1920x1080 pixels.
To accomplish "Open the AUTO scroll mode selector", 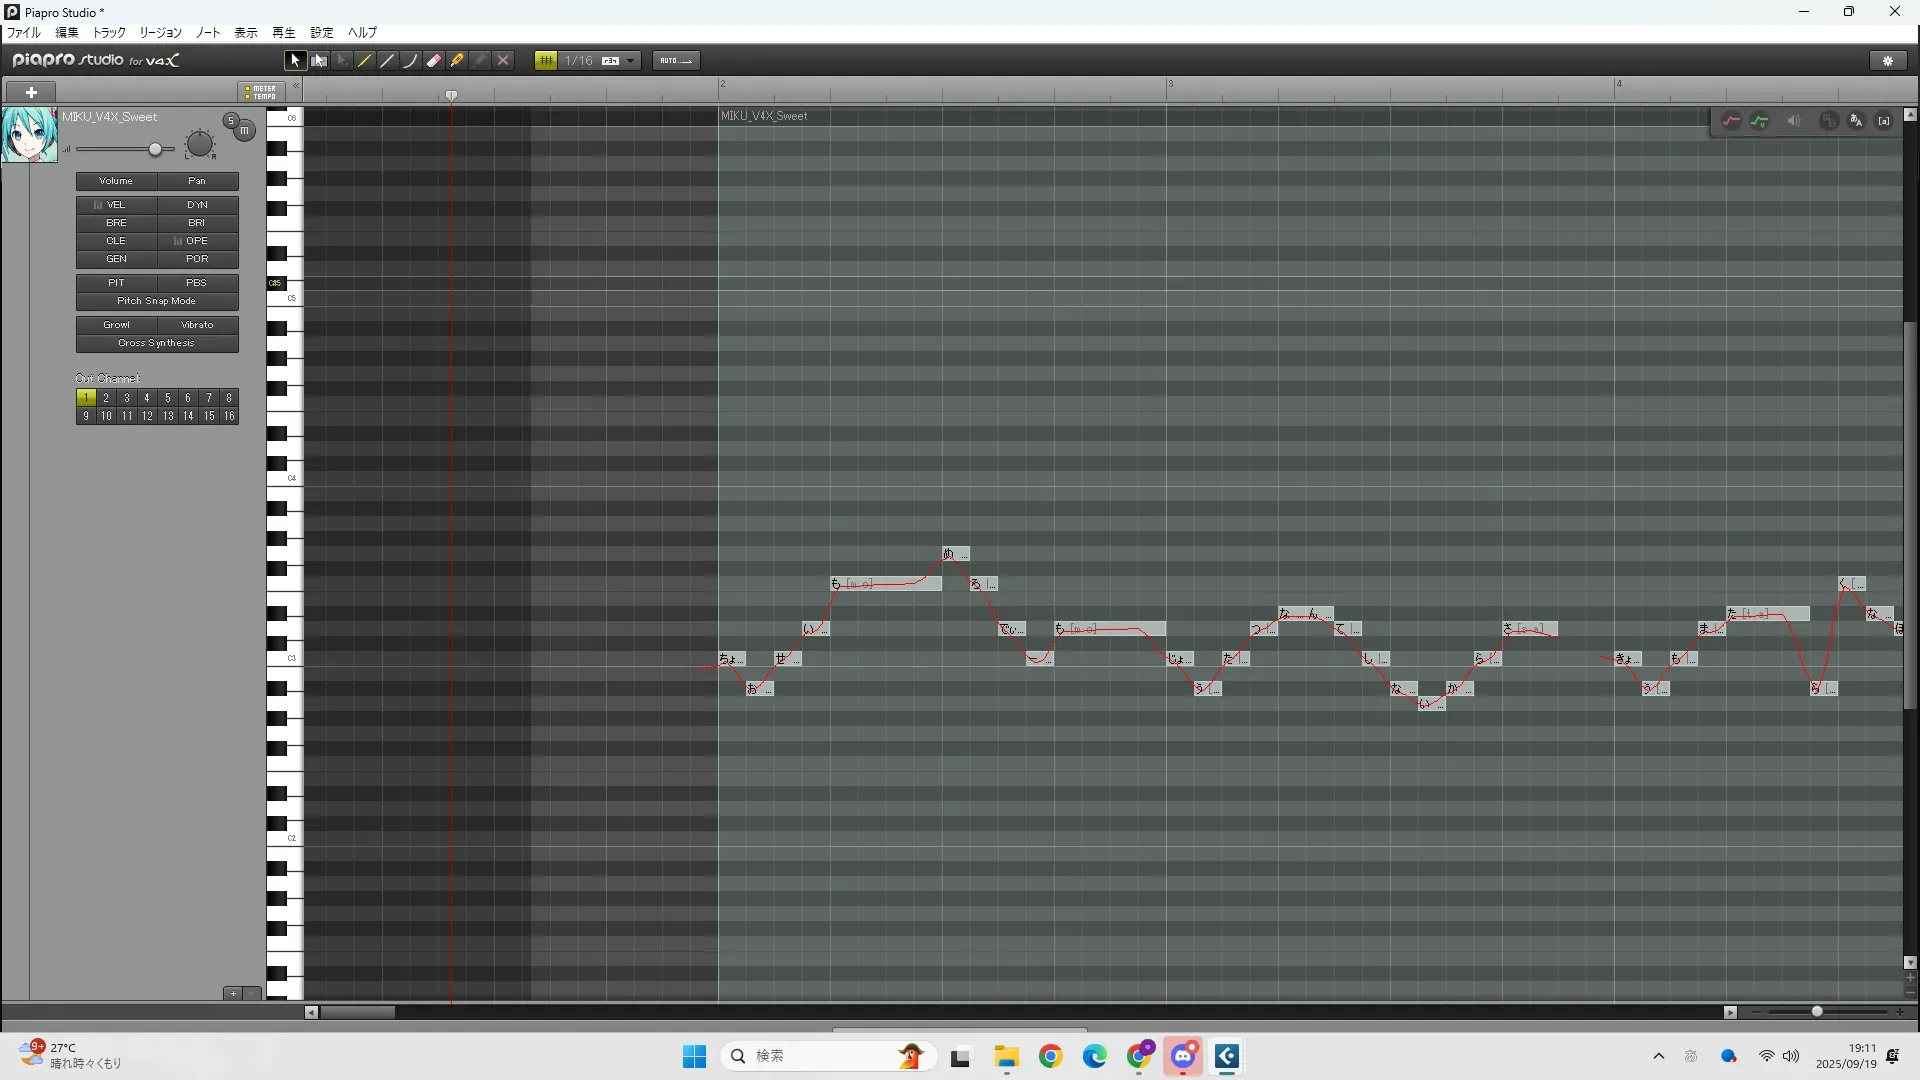I will click(x=676, y=61).
